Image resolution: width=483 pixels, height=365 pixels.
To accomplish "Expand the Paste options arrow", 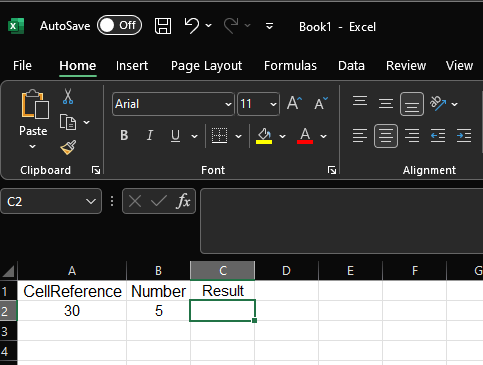I will (32, 147).
